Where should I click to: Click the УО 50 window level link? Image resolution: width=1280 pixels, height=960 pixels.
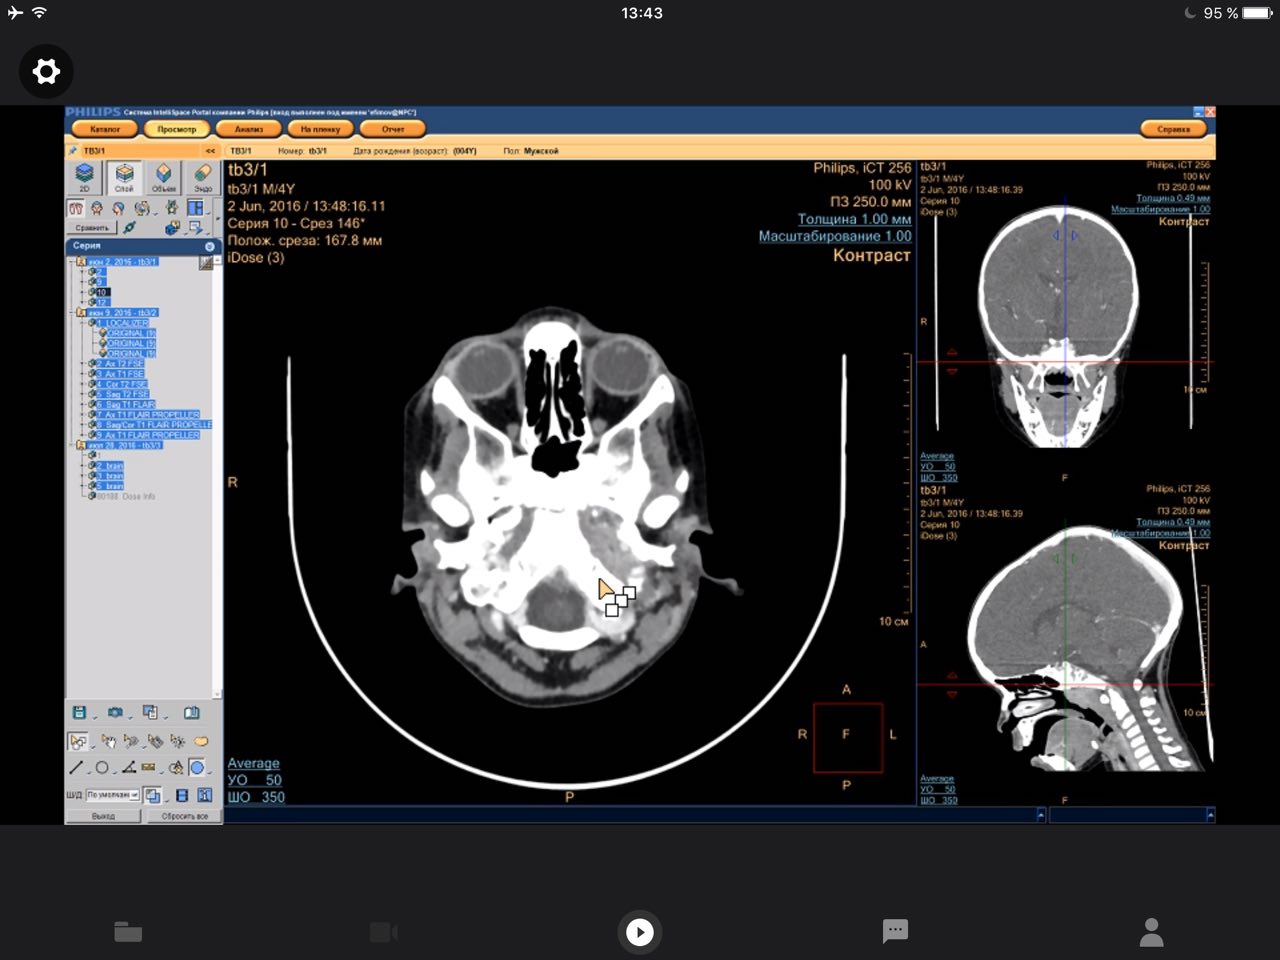point(254,780)
